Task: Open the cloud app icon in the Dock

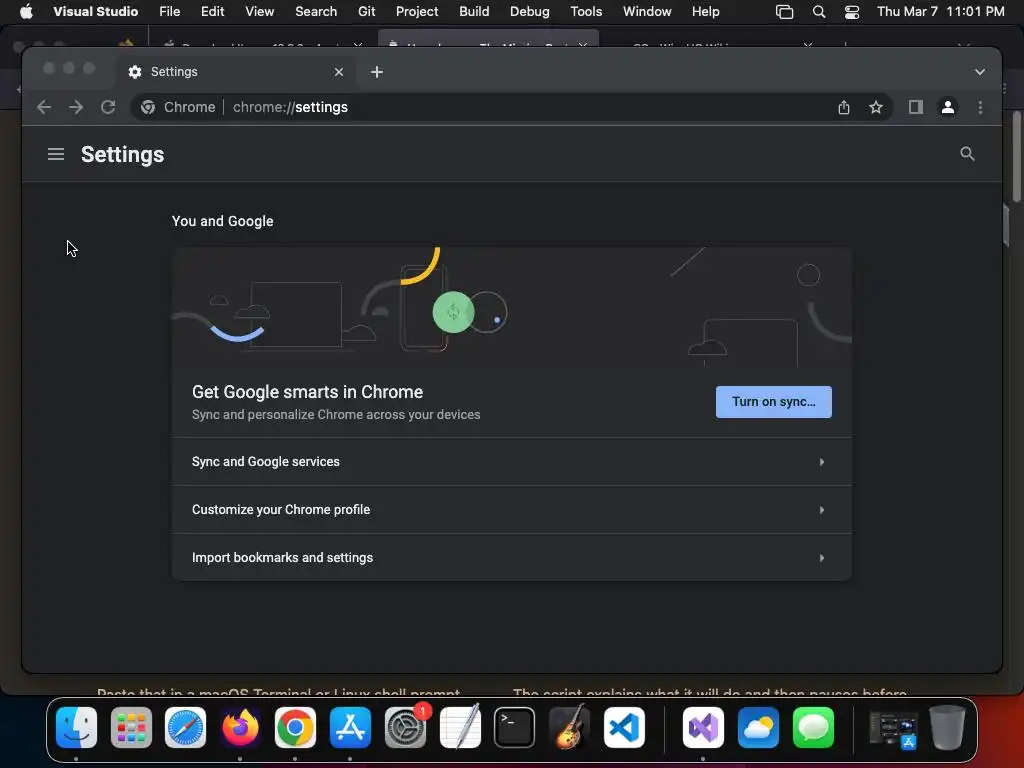Action: (x=758, y=727)
